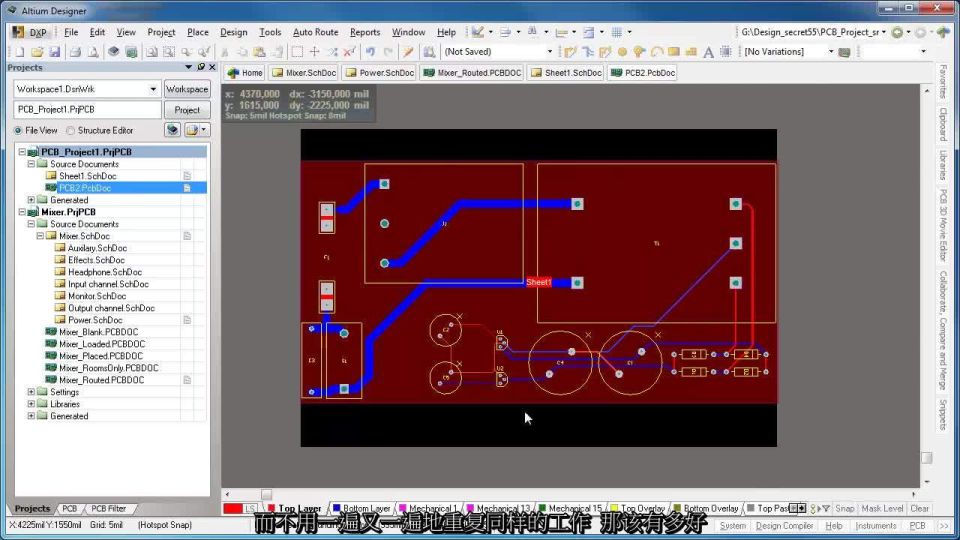The height and width of the screenshot is (540, 960).
Task: Redo the last undone action
Action: 388,52
